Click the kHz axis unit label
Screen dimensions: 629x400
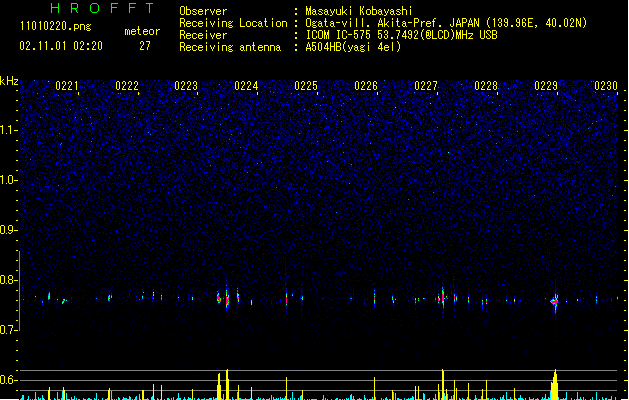9,81
